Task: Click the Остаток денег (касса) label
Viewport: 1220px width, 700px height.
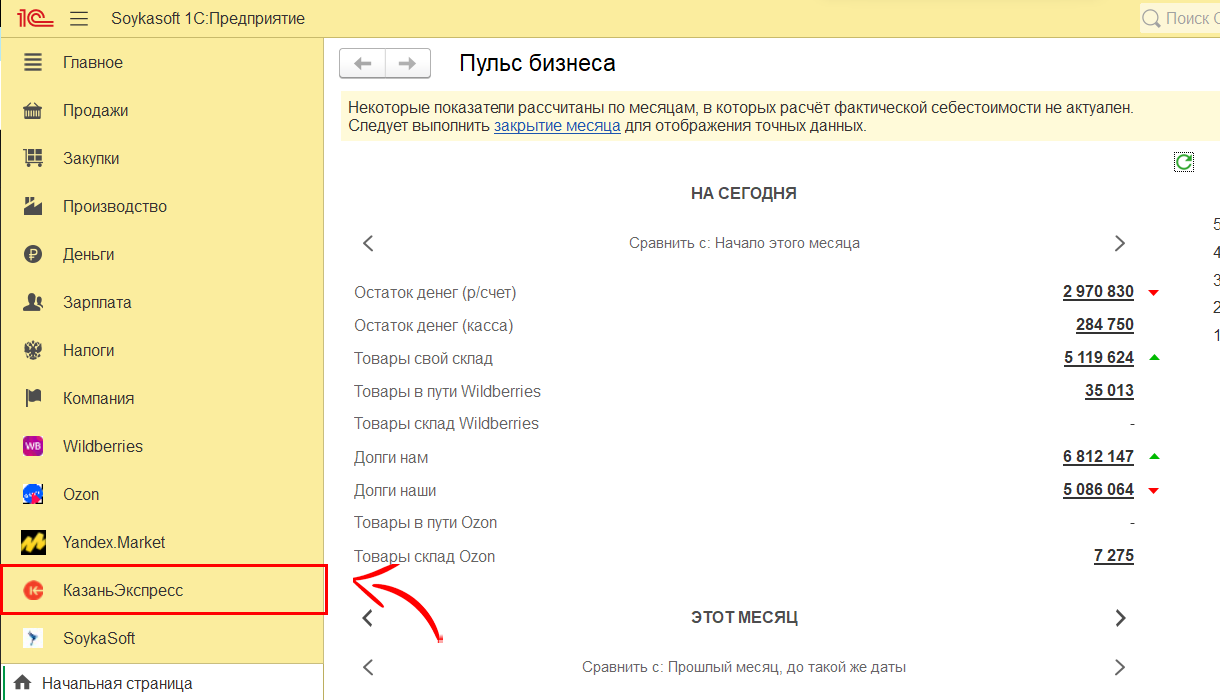Action: pyautogui.click(x=433, y=325)
